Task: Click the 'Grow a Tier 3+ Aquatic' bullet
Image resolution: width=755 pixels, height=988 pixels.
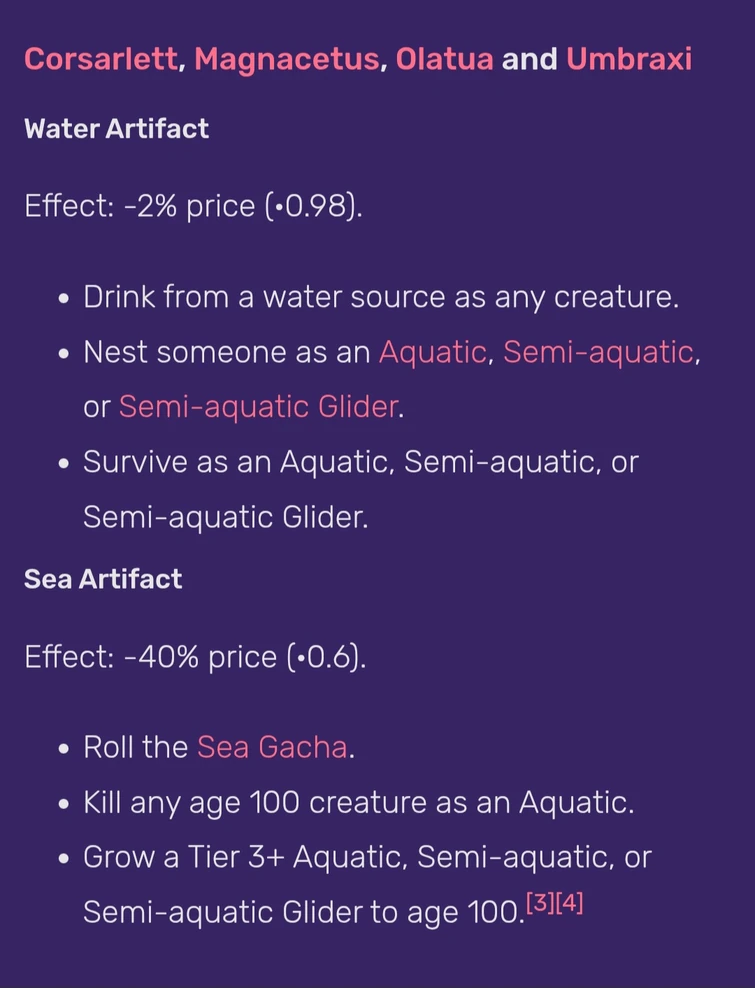Action: coord(366,857)
